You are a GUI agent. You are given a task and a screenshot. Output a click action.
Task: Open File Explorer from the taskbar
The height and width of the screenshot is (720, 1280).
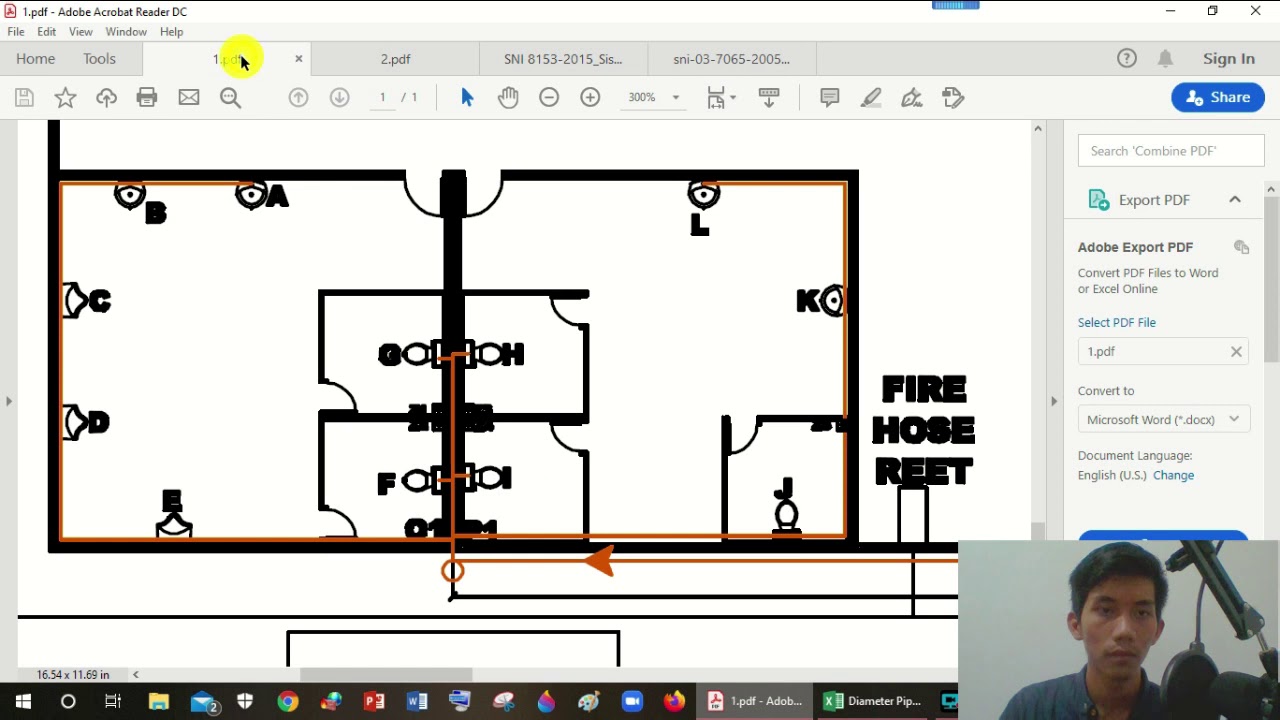tap(159, 702)
